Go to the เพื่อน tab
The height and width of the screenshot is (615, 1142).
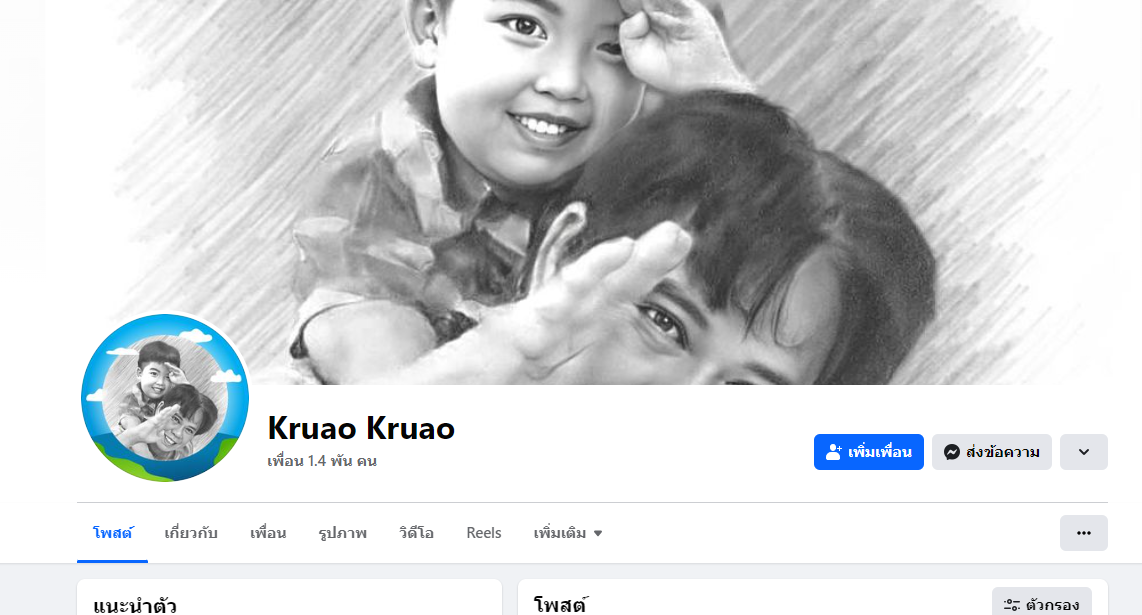point(268,533)
